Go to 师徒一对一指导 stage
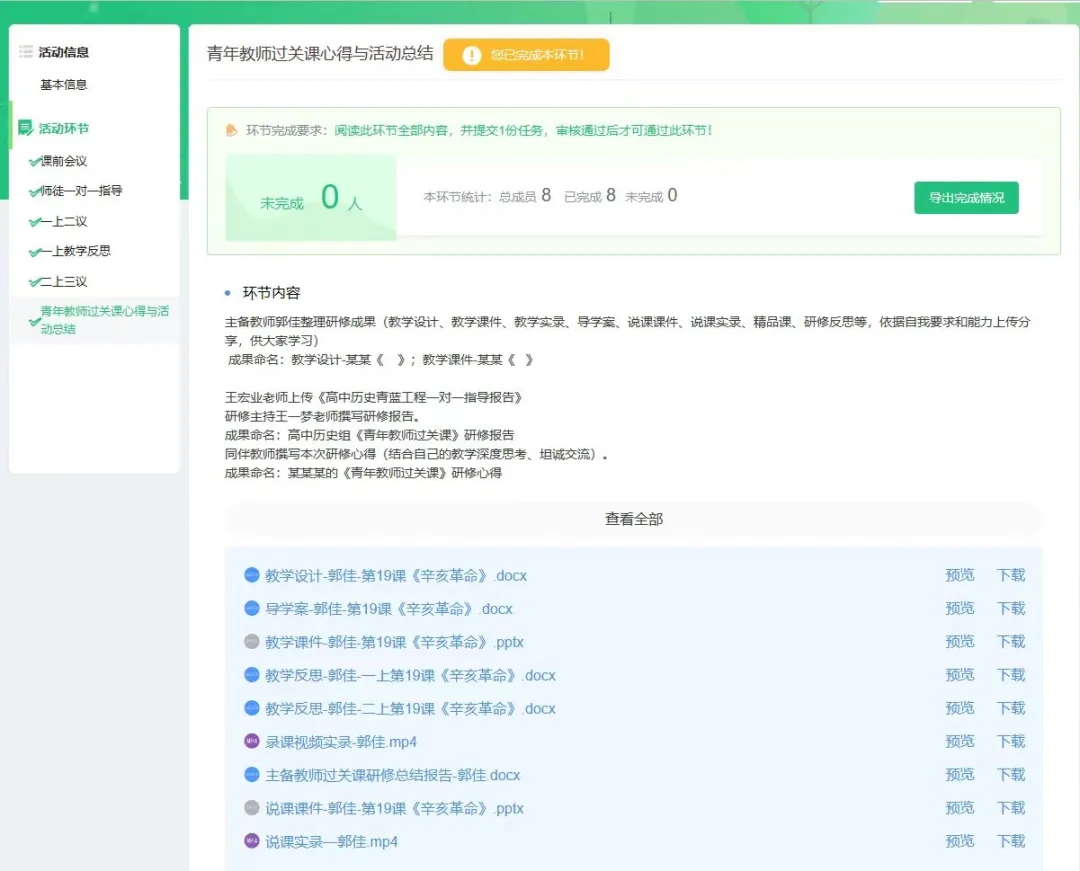The width and height of the screenshot is (1080, 871). (x=81, y=191)
